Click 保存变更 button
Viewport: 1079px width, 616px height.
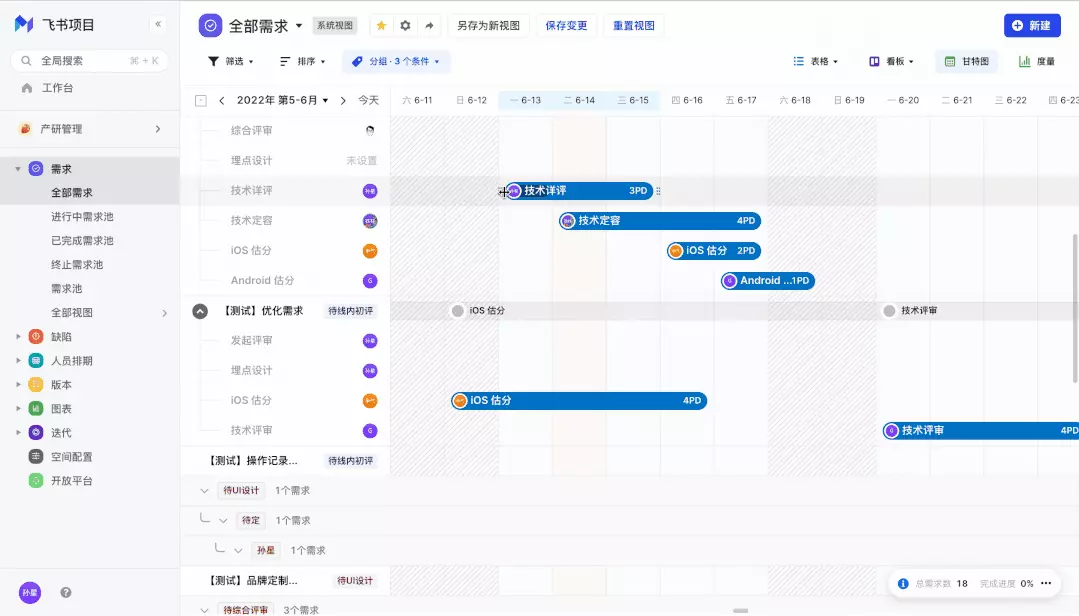[x=566, y=26]
